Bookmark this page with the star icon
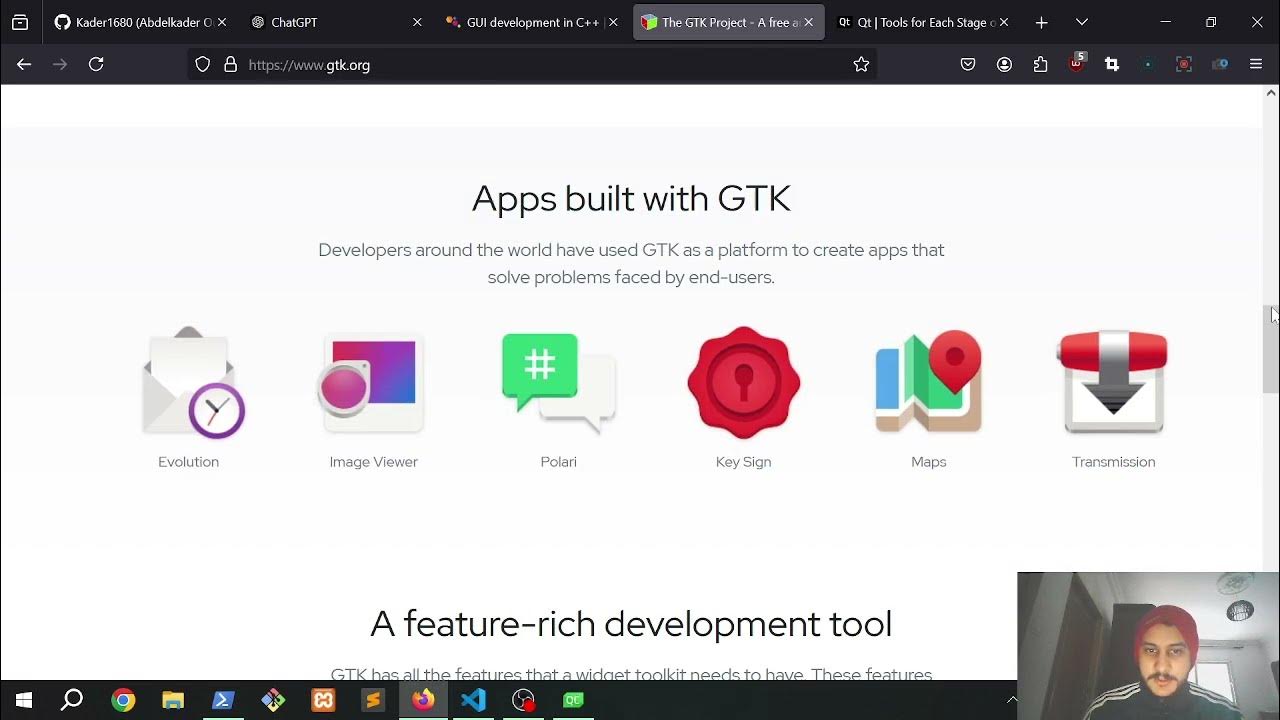This screenshot has width=1280, height=720. pos(861,64)
